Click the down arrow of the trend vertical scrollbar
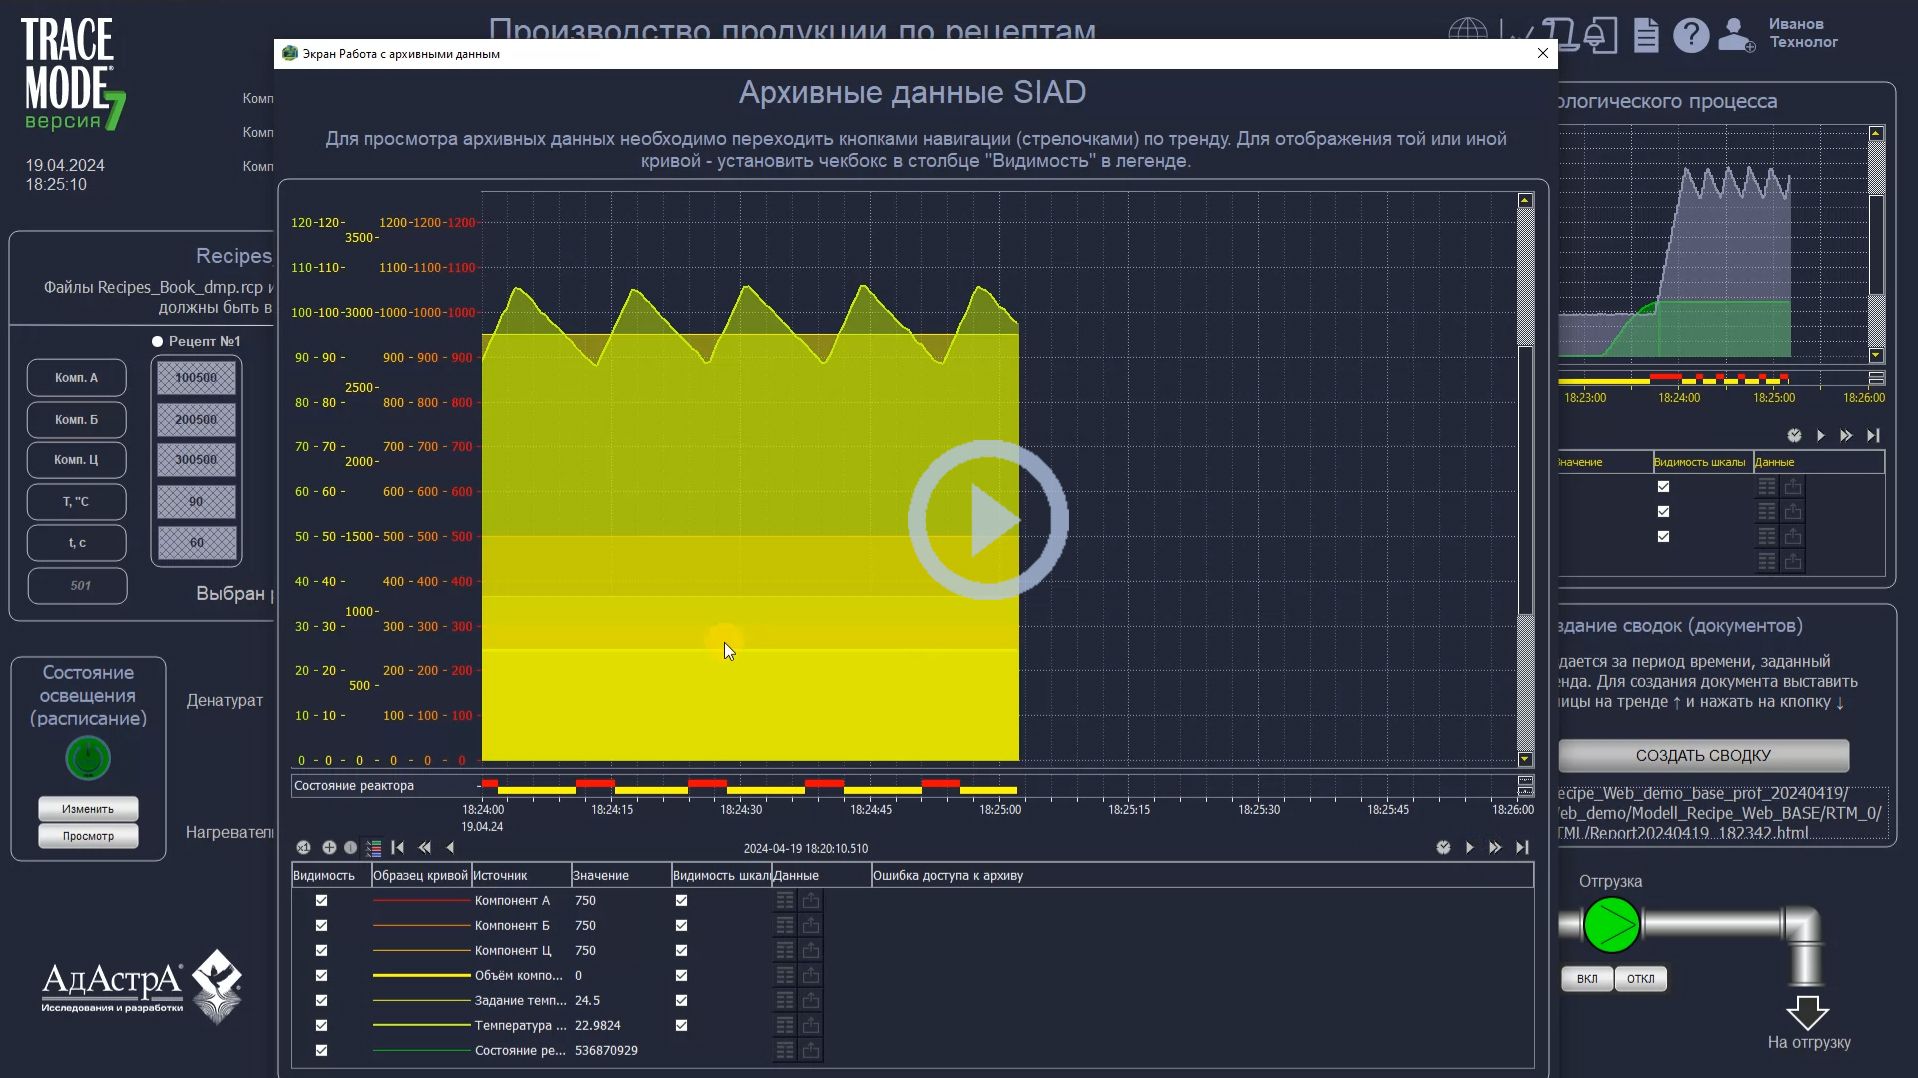 point(1525,758)
